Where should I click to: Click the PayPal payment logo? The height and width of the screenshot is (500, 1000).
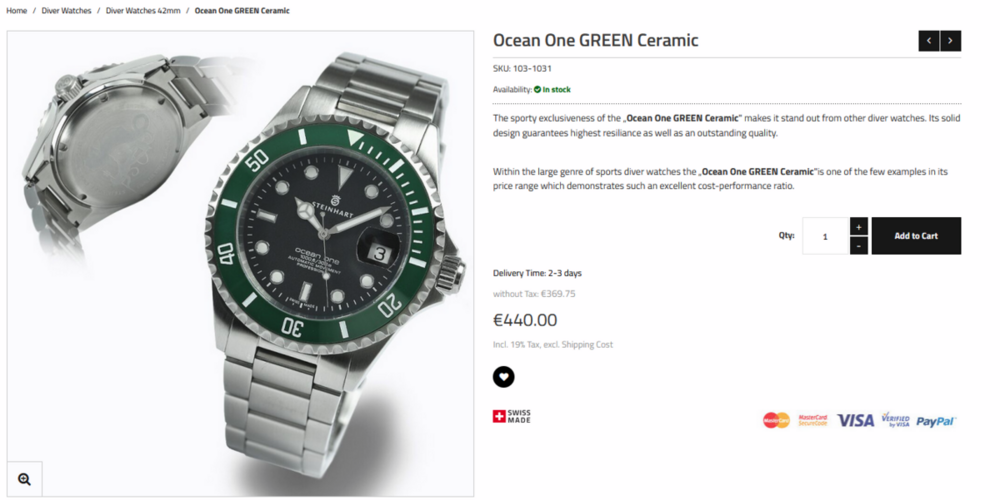(x=936, y=421)
